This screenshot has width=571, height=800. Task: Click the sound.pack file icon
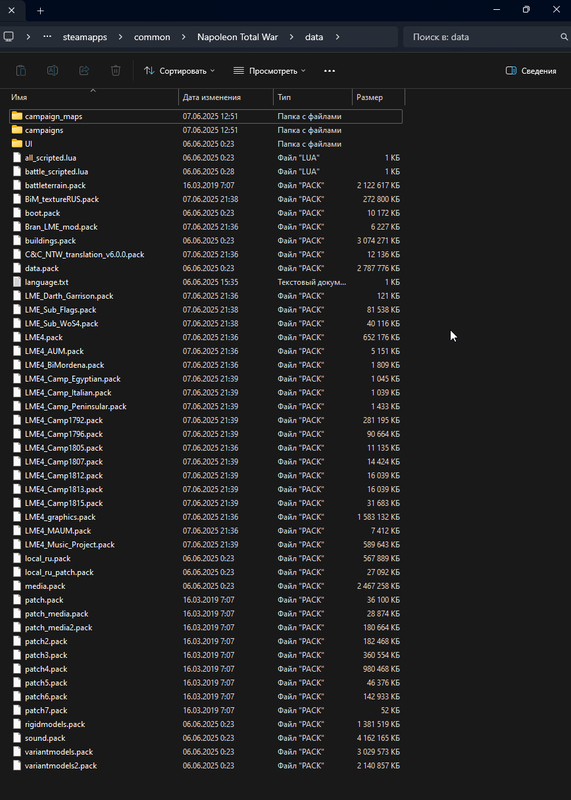pyautogui.click(x=17, y=738)
